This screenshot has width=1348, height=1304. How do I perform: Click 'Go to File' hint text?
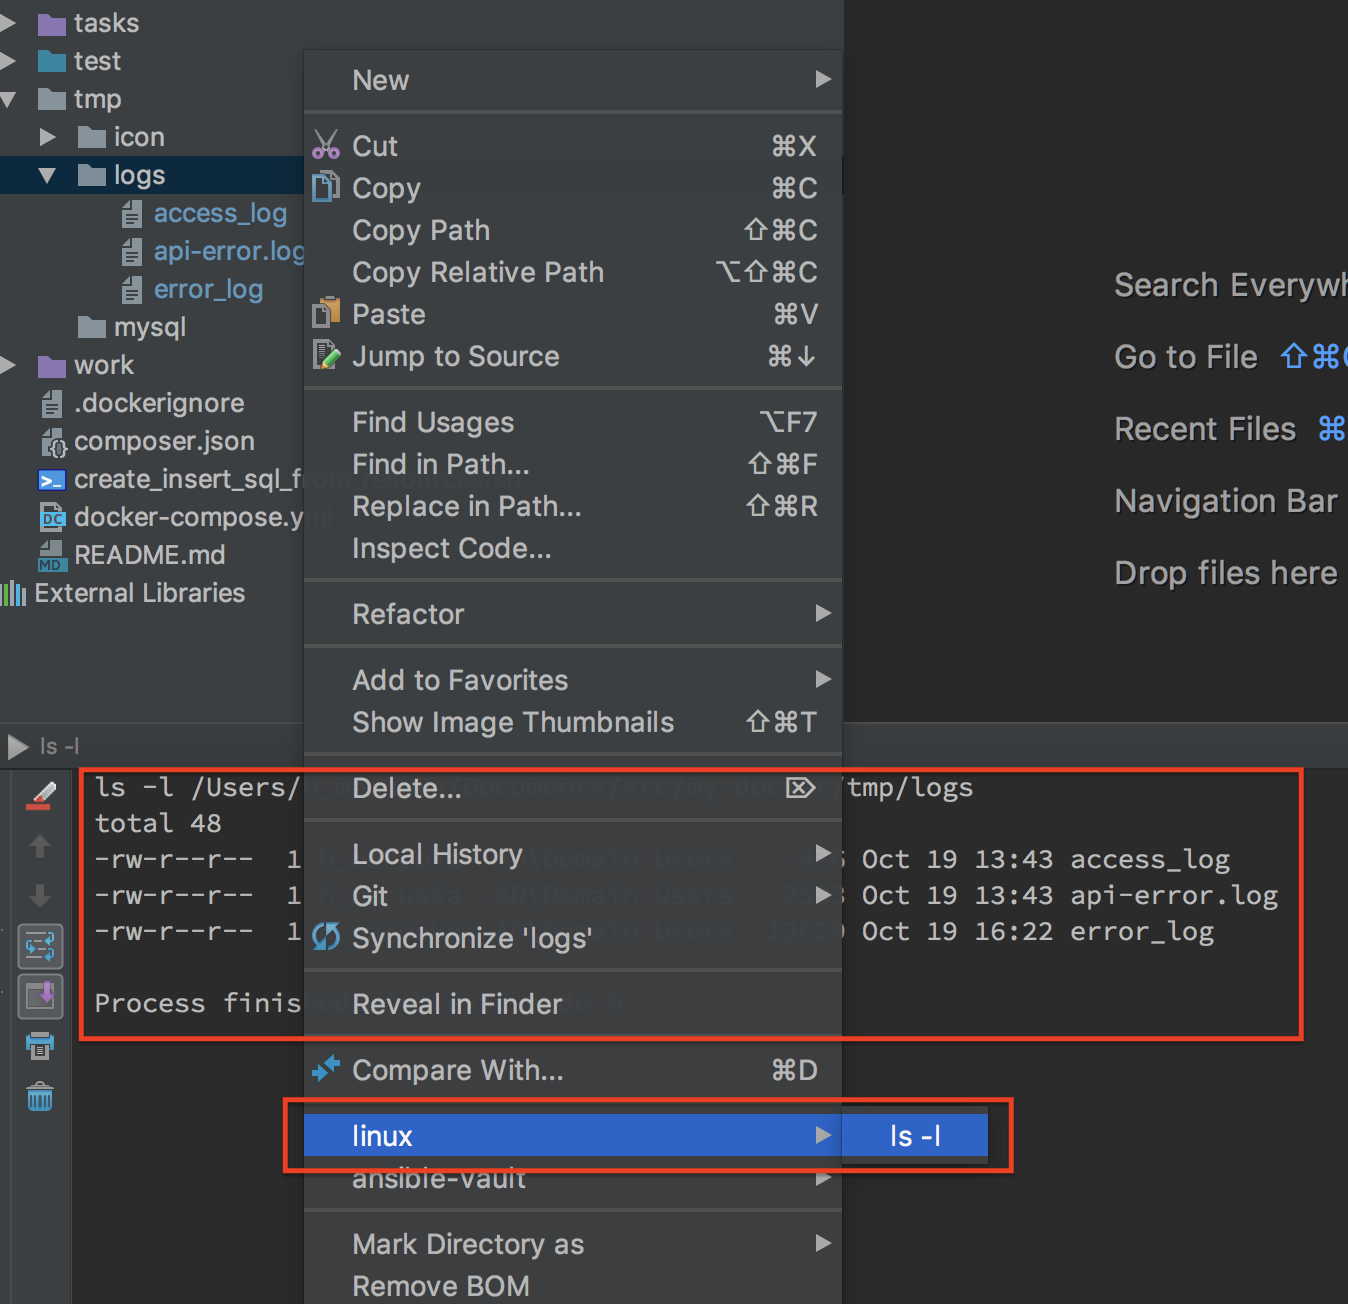(1186, 357)
